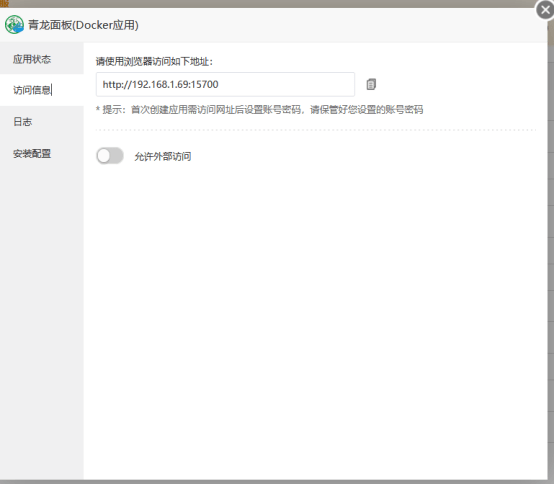Click the blank content area under the switch
This screenshot has height=484, width=554.
click(315, 318)
